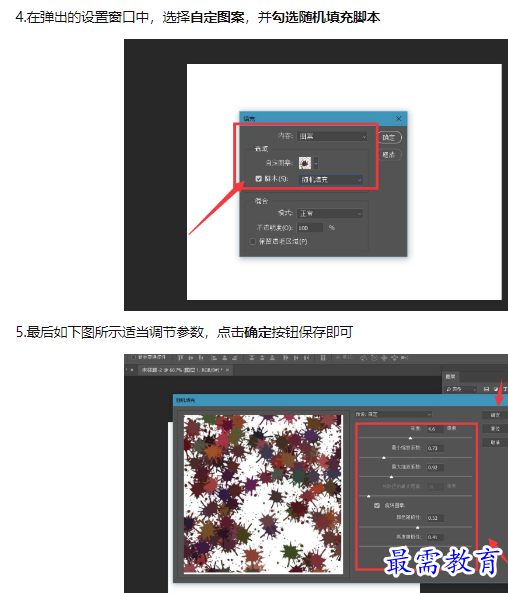Click the 3D rotate mode icon

(x=363, y=357)
